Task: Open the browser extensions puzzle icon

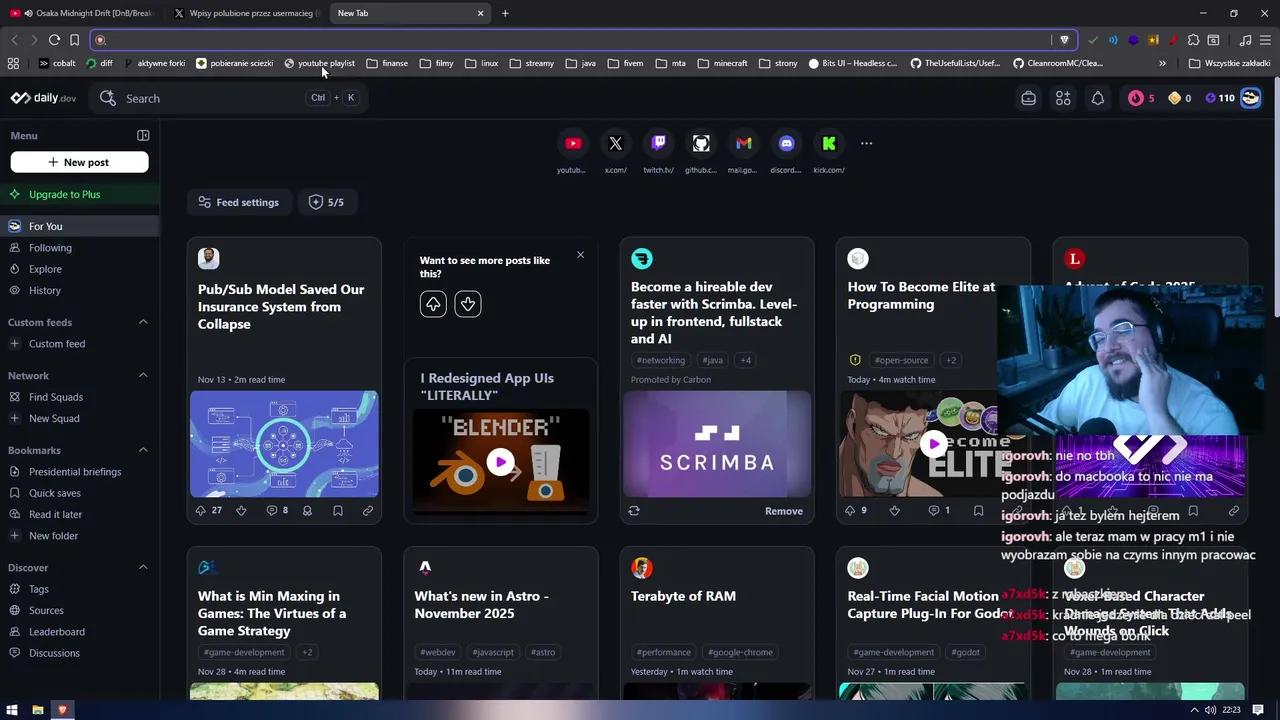Action: [x=1193, y=40]
